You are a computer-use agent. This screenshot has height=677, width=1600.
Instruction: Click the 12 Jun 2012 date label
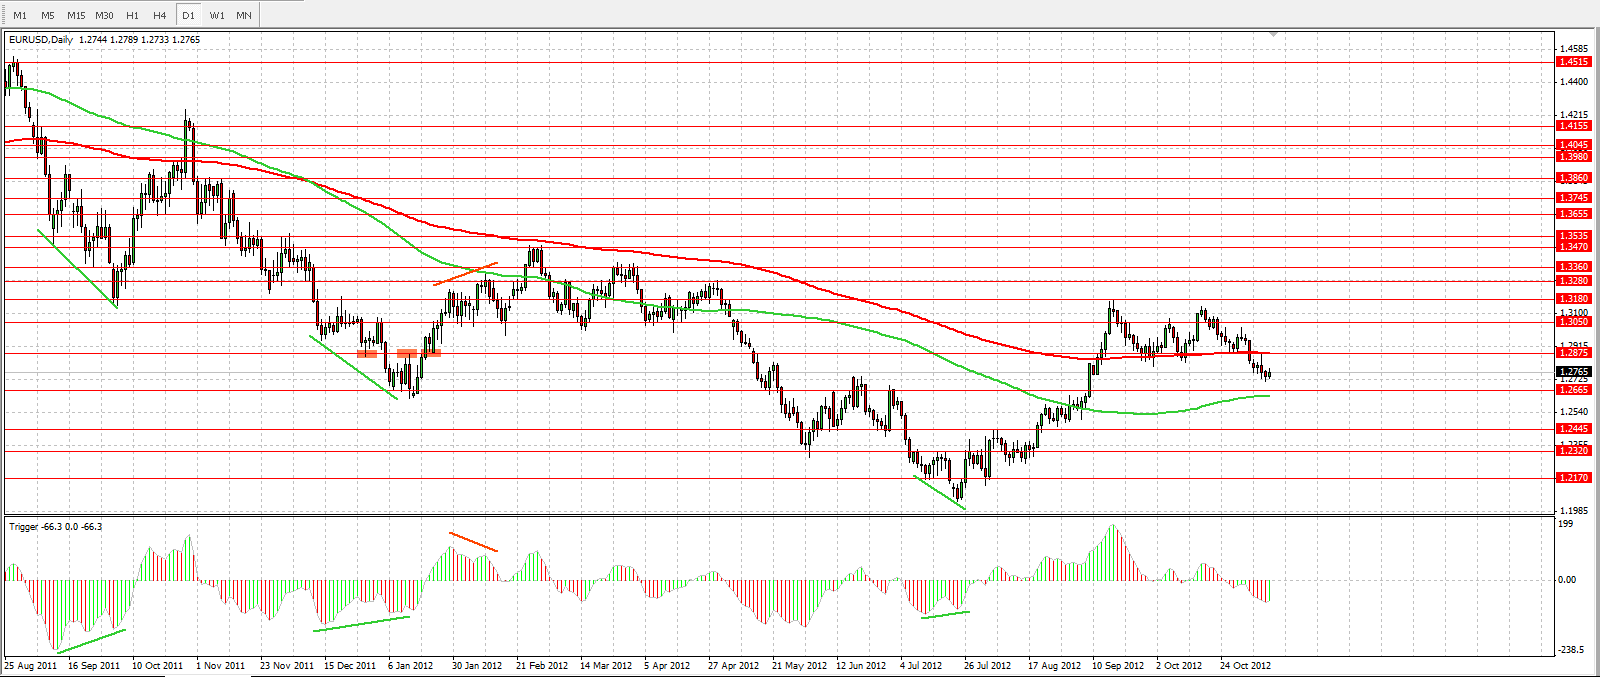click(x=861, y=665)
